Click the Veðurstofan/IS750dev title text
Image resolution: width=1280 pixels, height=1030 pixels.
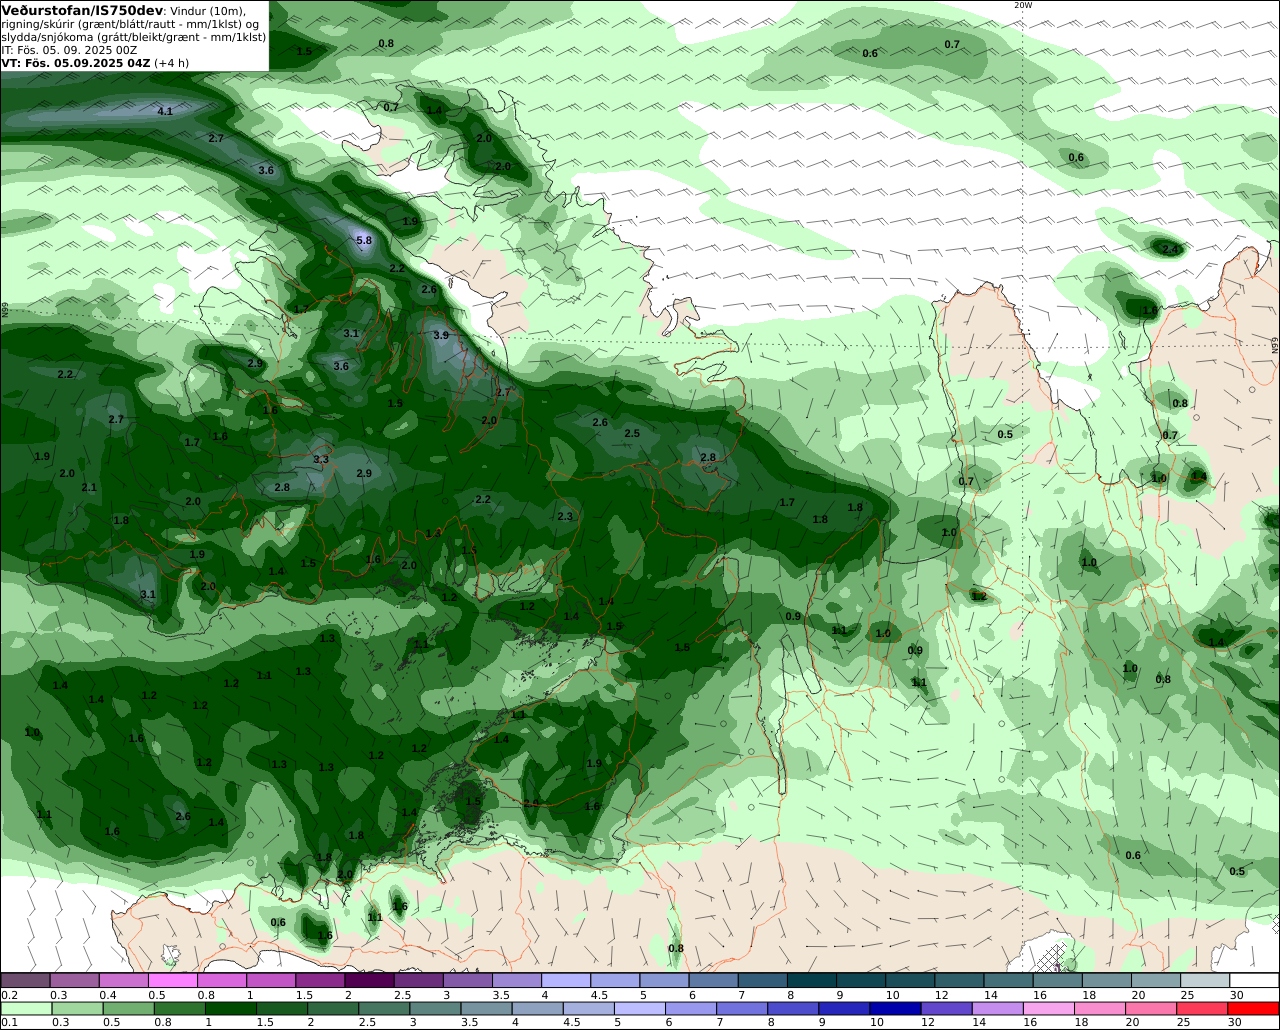click(x=82, y=10)
